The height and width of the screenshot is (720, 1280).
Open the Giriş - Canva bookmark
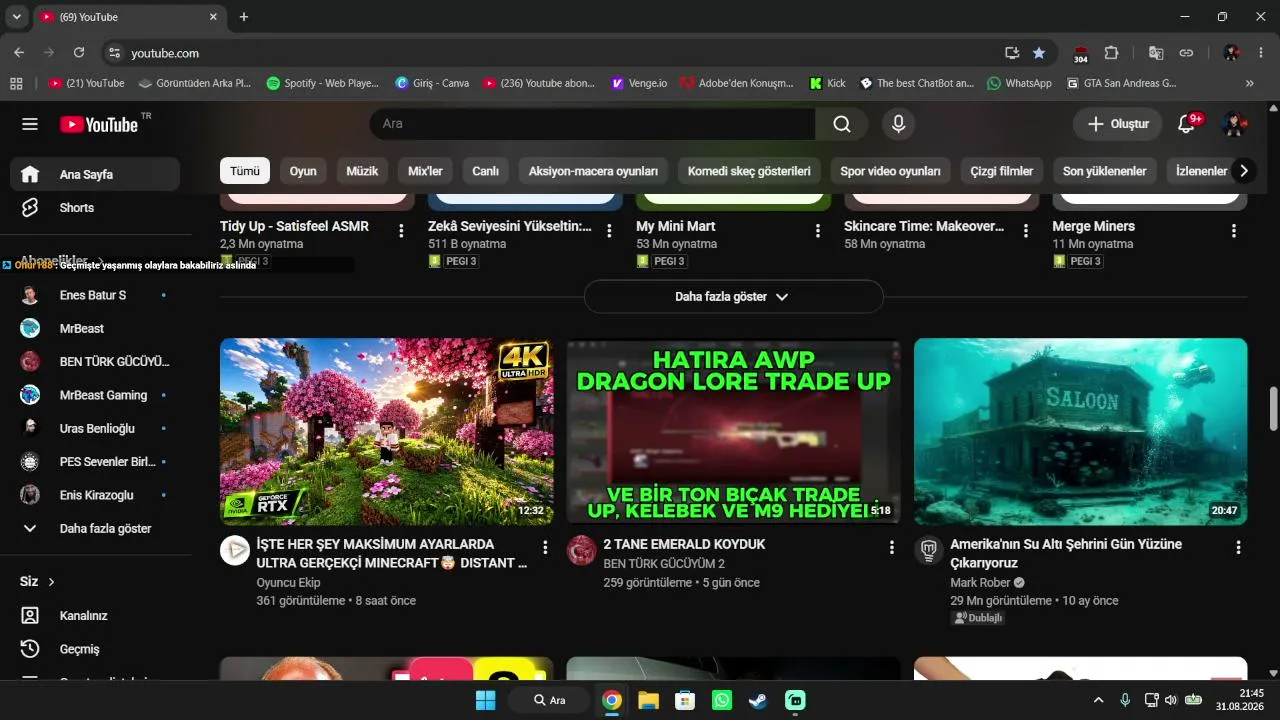pos(432,84)
